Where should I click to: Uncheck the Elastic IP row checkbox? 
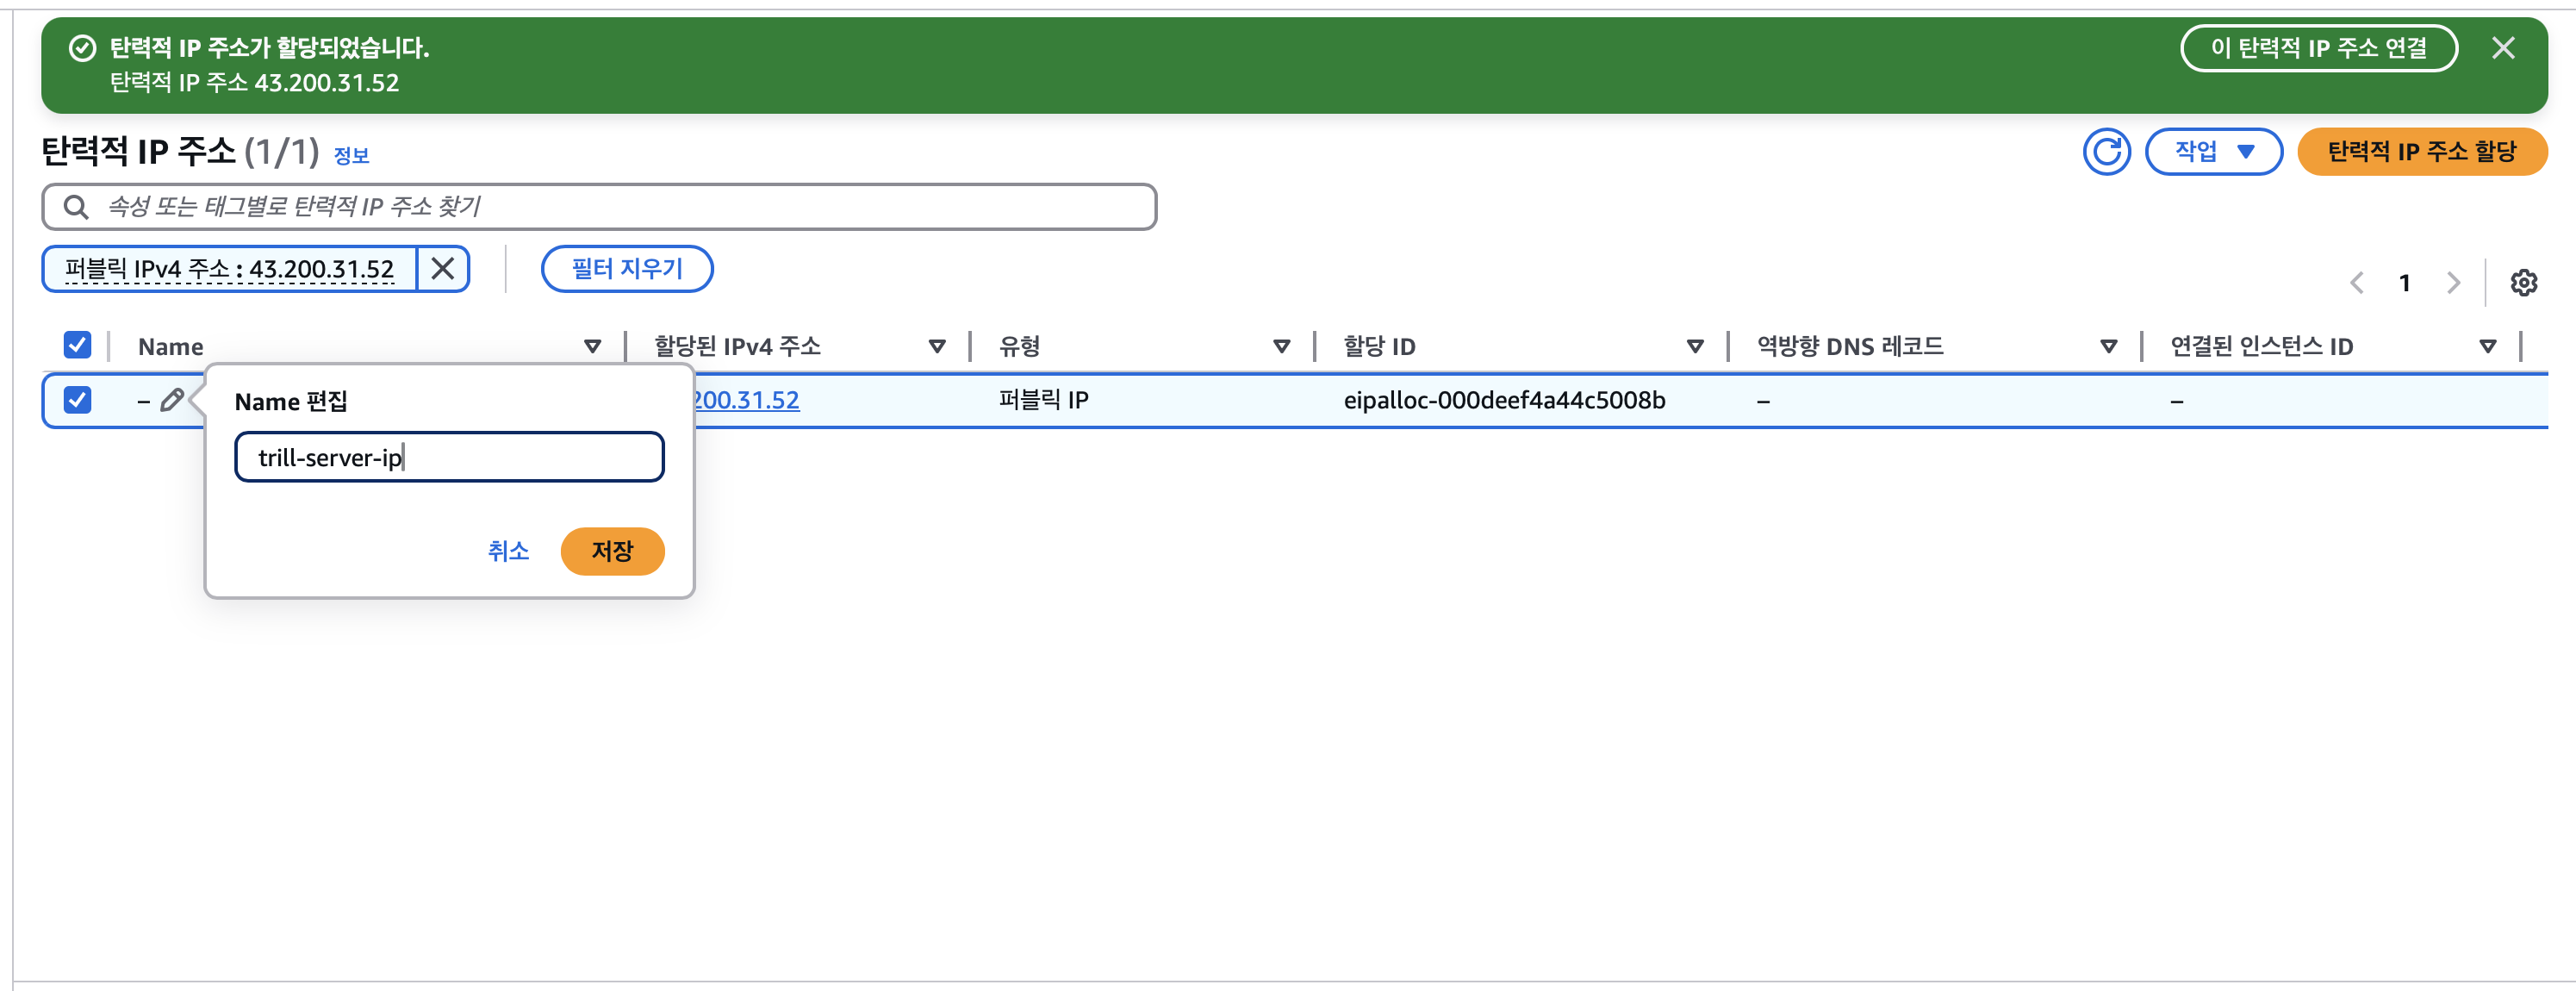(77, 400)
